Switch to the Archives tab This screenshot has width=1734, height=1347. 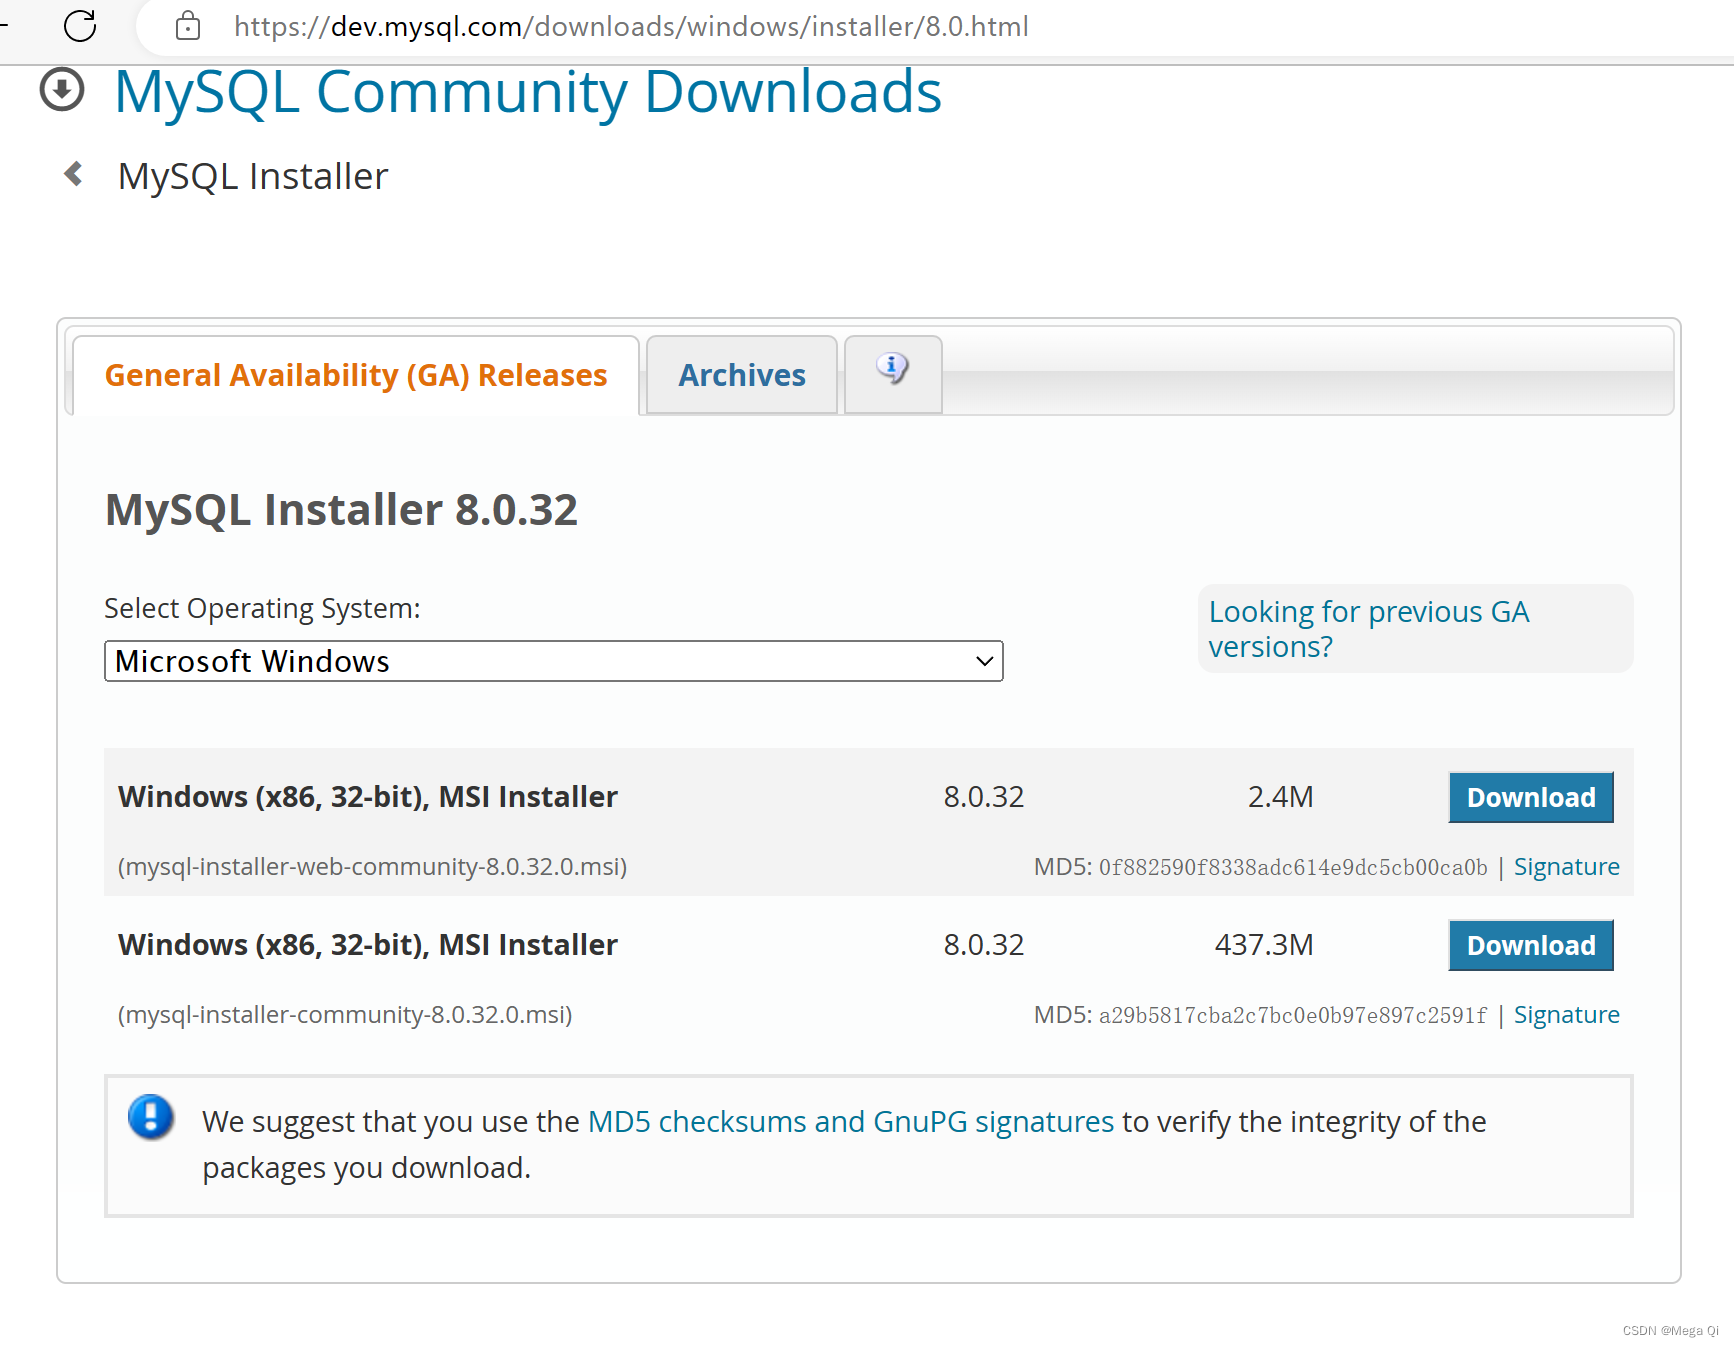[x=742, y=375]
